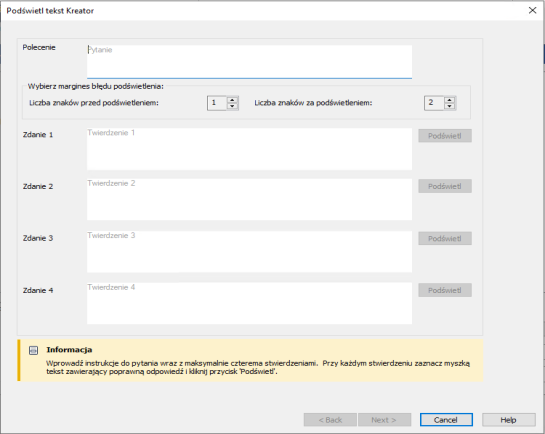
Task: Select the Twierdzenie 2 text area
Action: [x=249, y=199]
